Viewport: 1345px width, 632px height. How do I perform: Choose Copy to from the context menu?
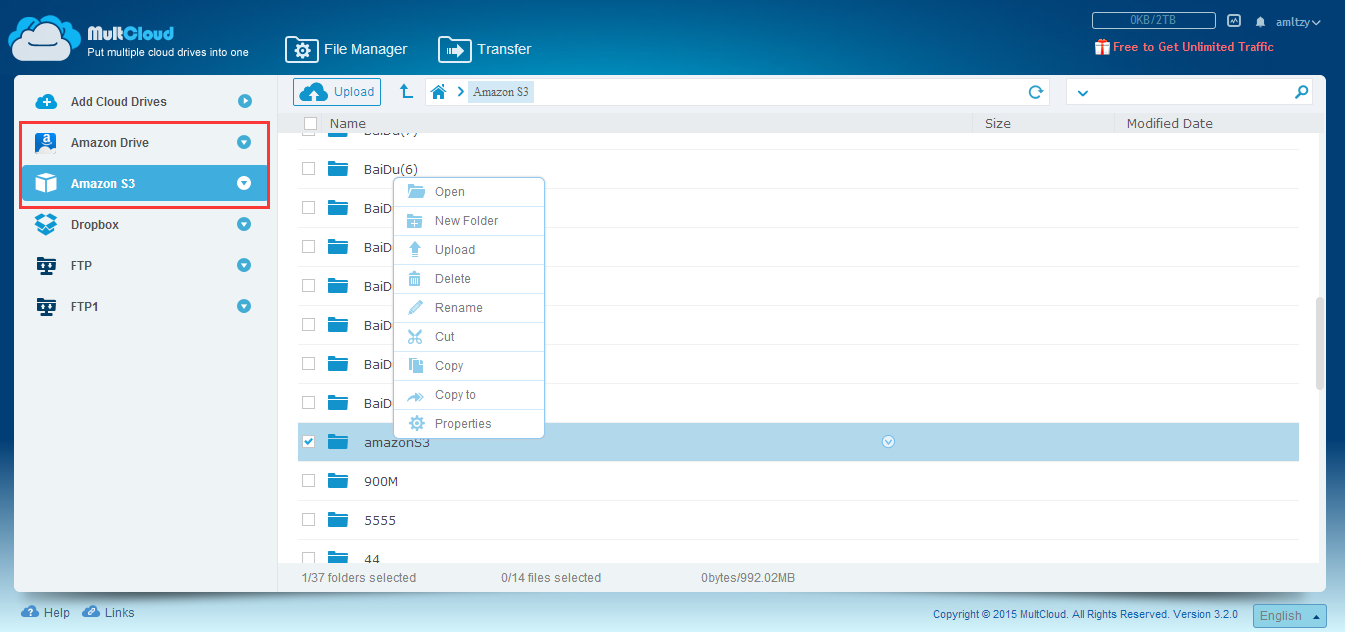pos(469,395)
